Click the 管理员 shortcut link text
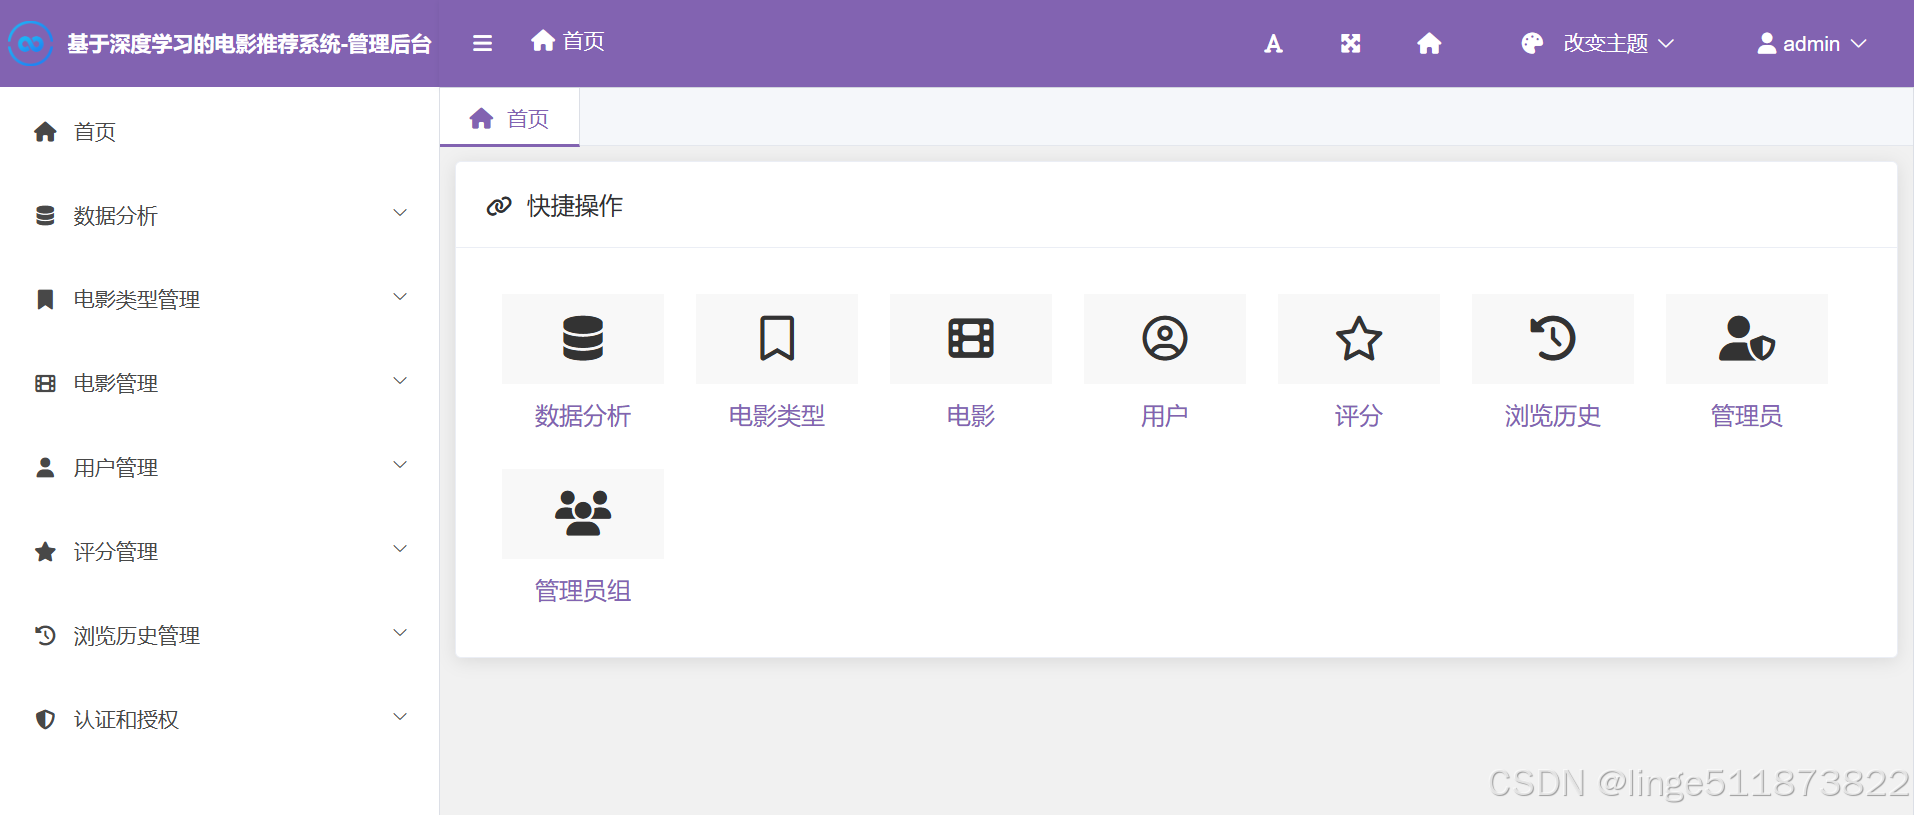Screen dimensions: 1914x815 1747,416
